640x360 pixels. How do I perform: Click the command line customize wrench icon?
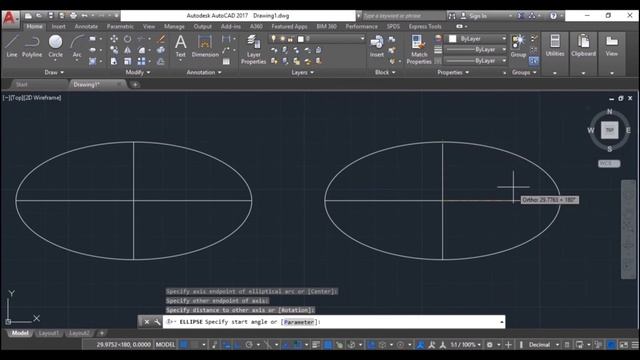(x=157, y=322)
